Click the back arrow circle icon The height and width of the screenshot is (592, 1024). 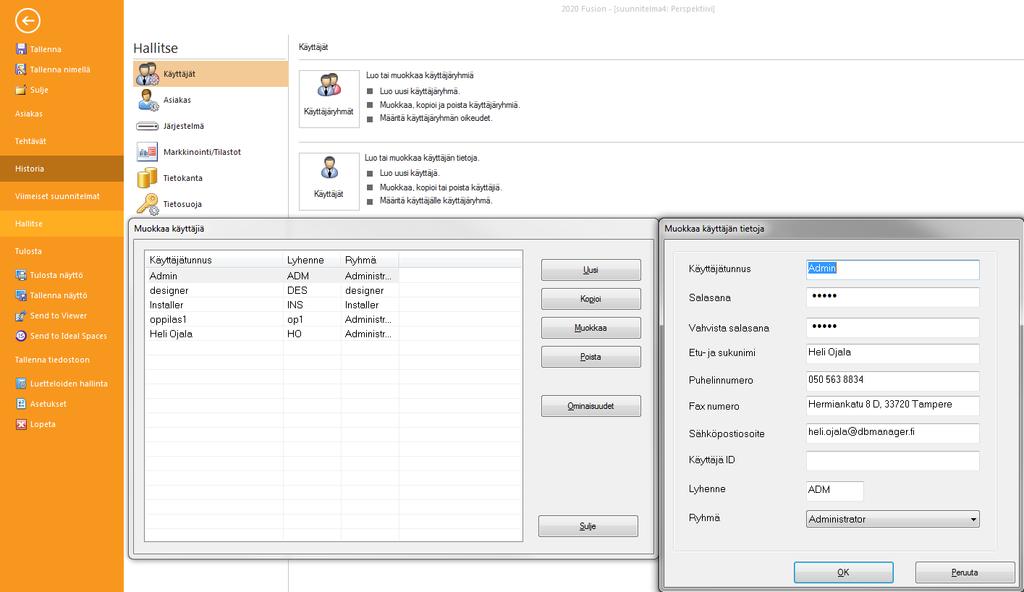[x=27, y=21]
